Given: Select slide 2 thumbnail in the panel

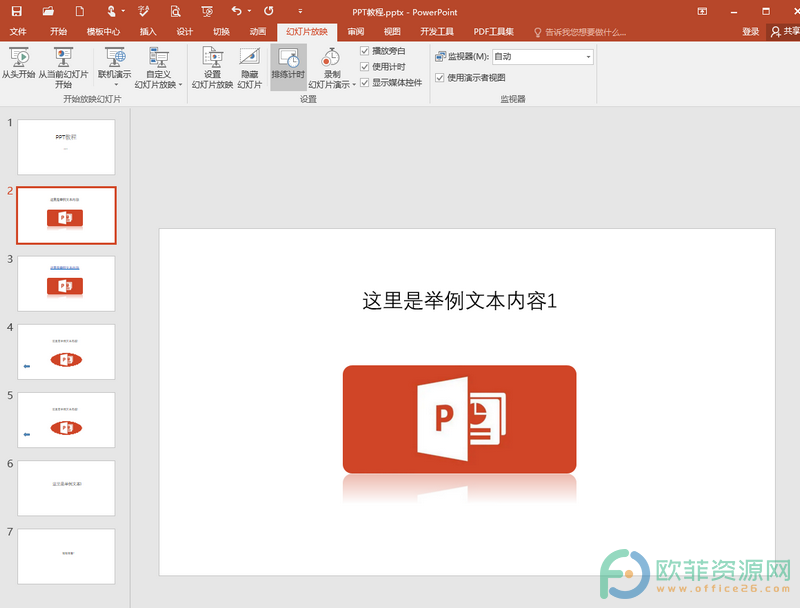Looking at the screenshot, I should 66,215.
